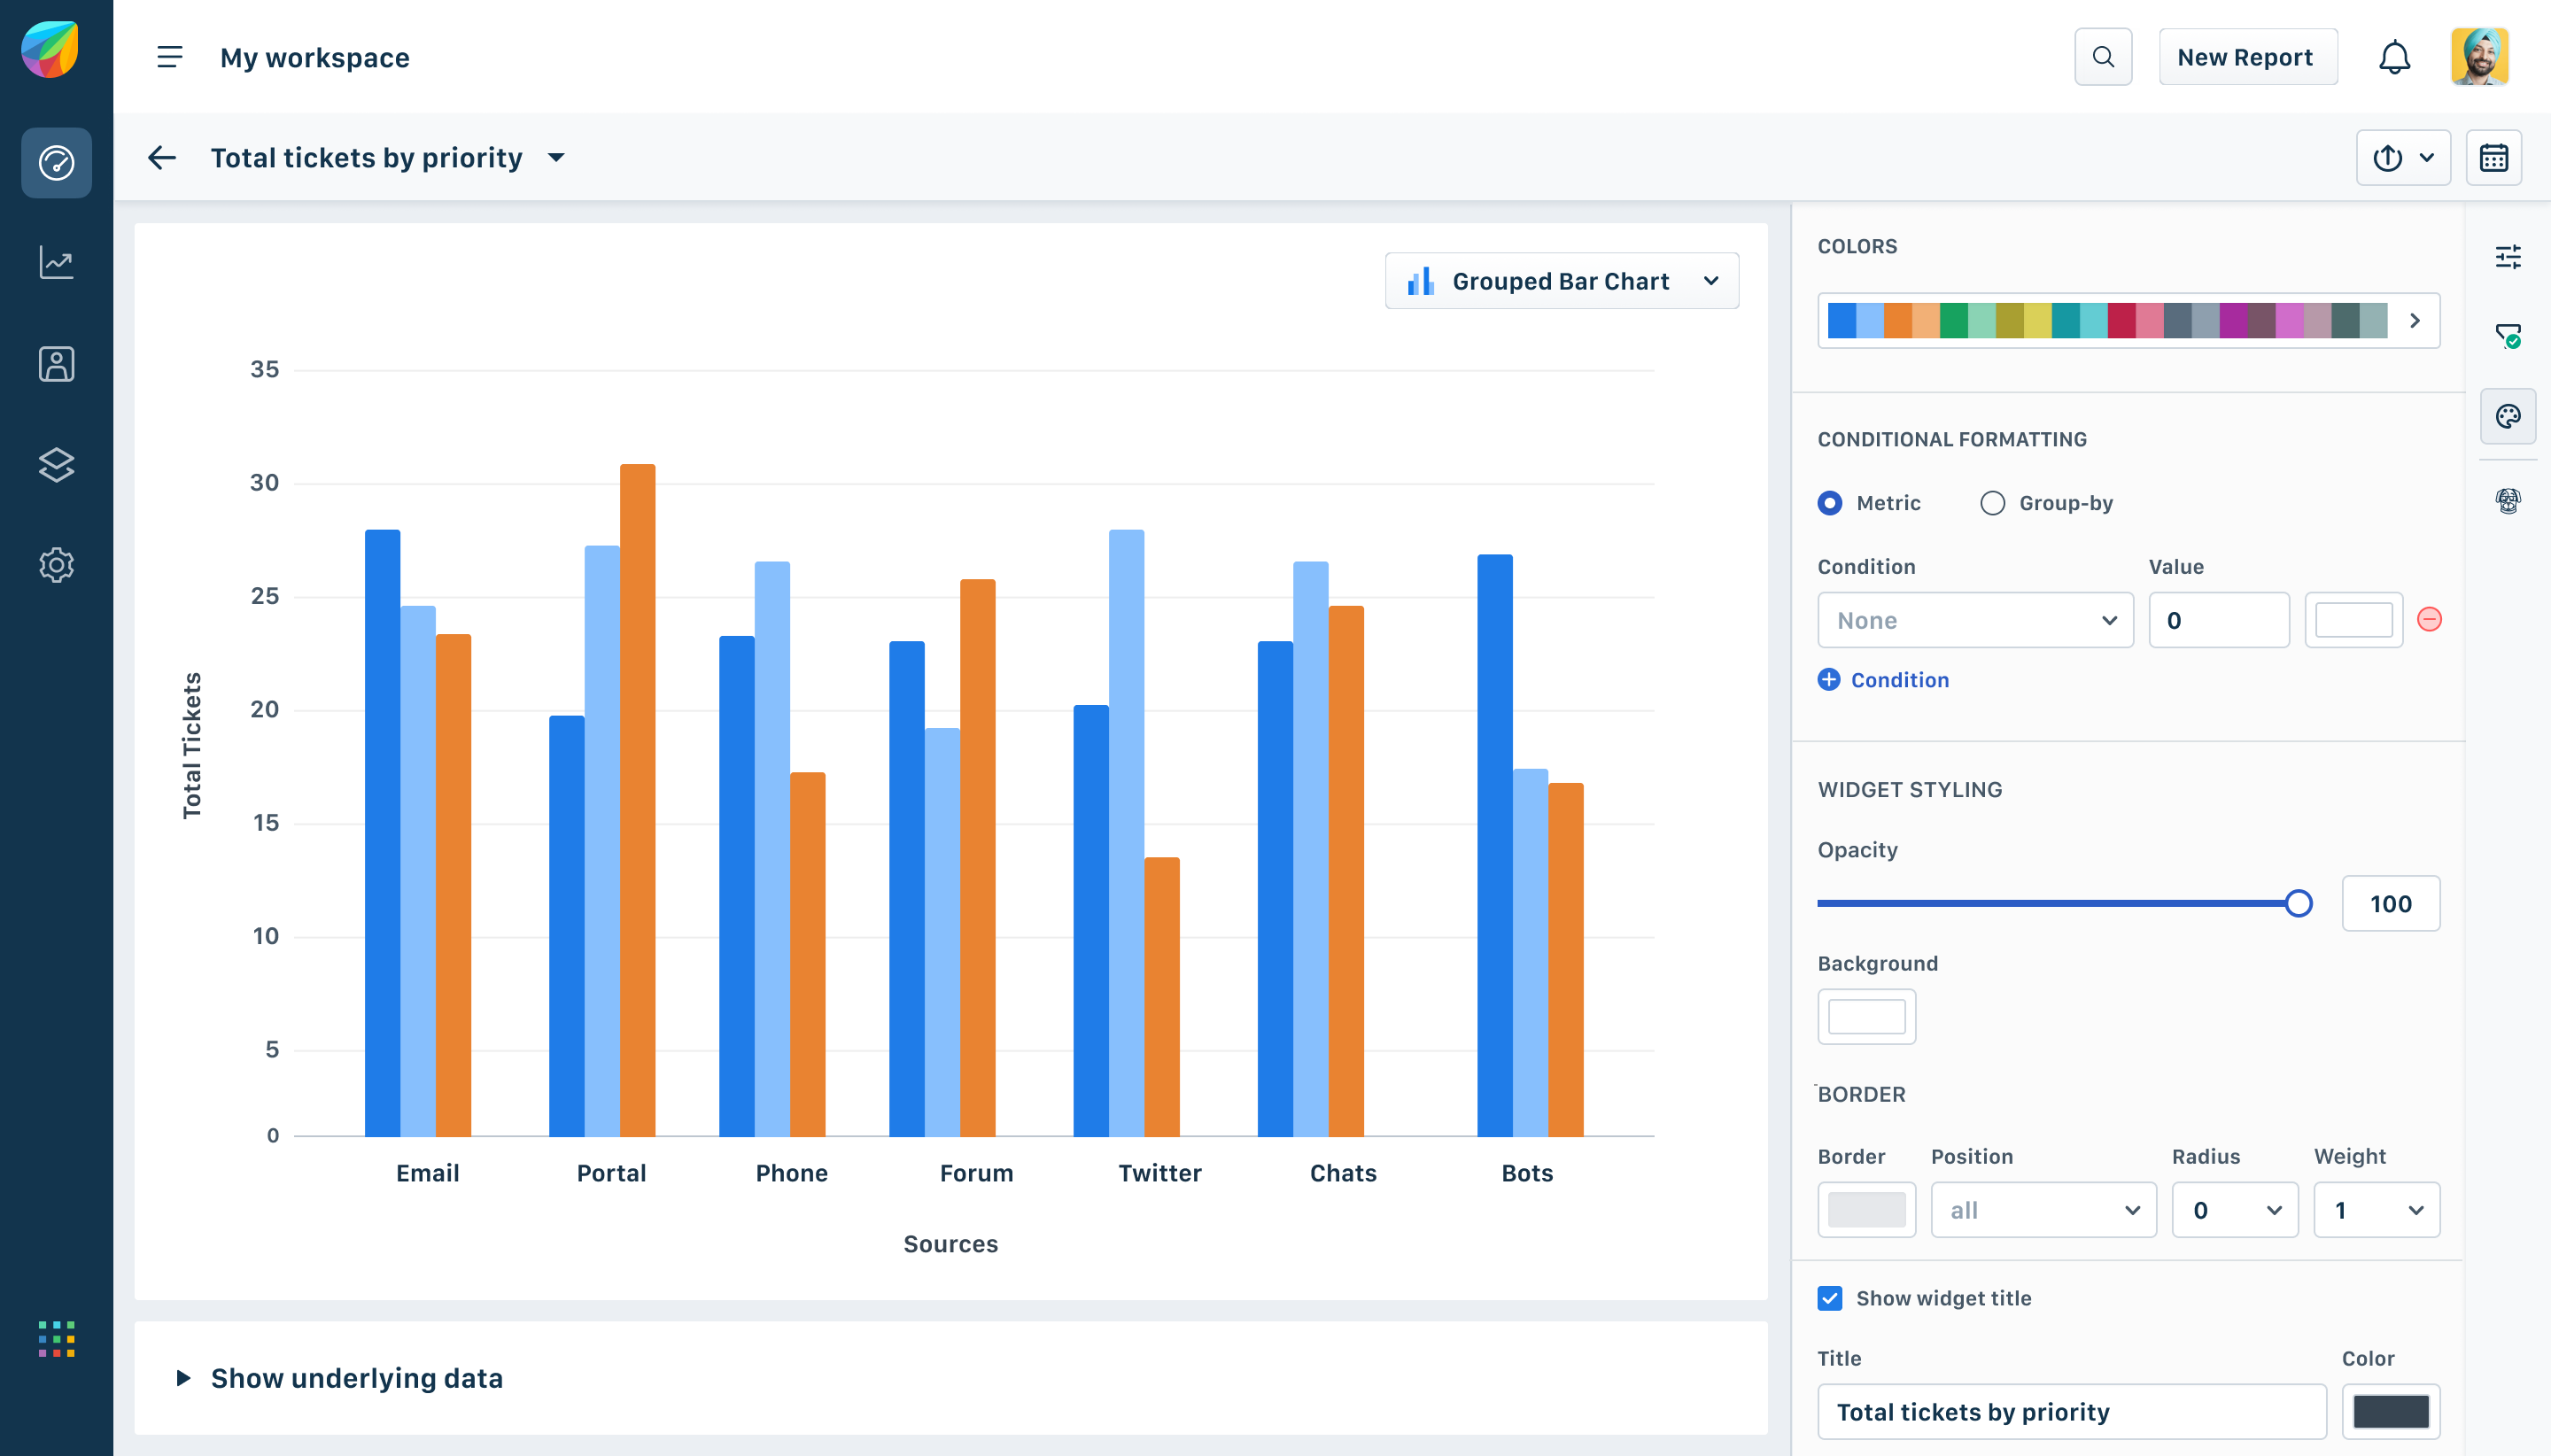The width and height of the screenshot is (2551, 1456).
Task: Expand the Show underlying data section
Action: pos(355,1378)
